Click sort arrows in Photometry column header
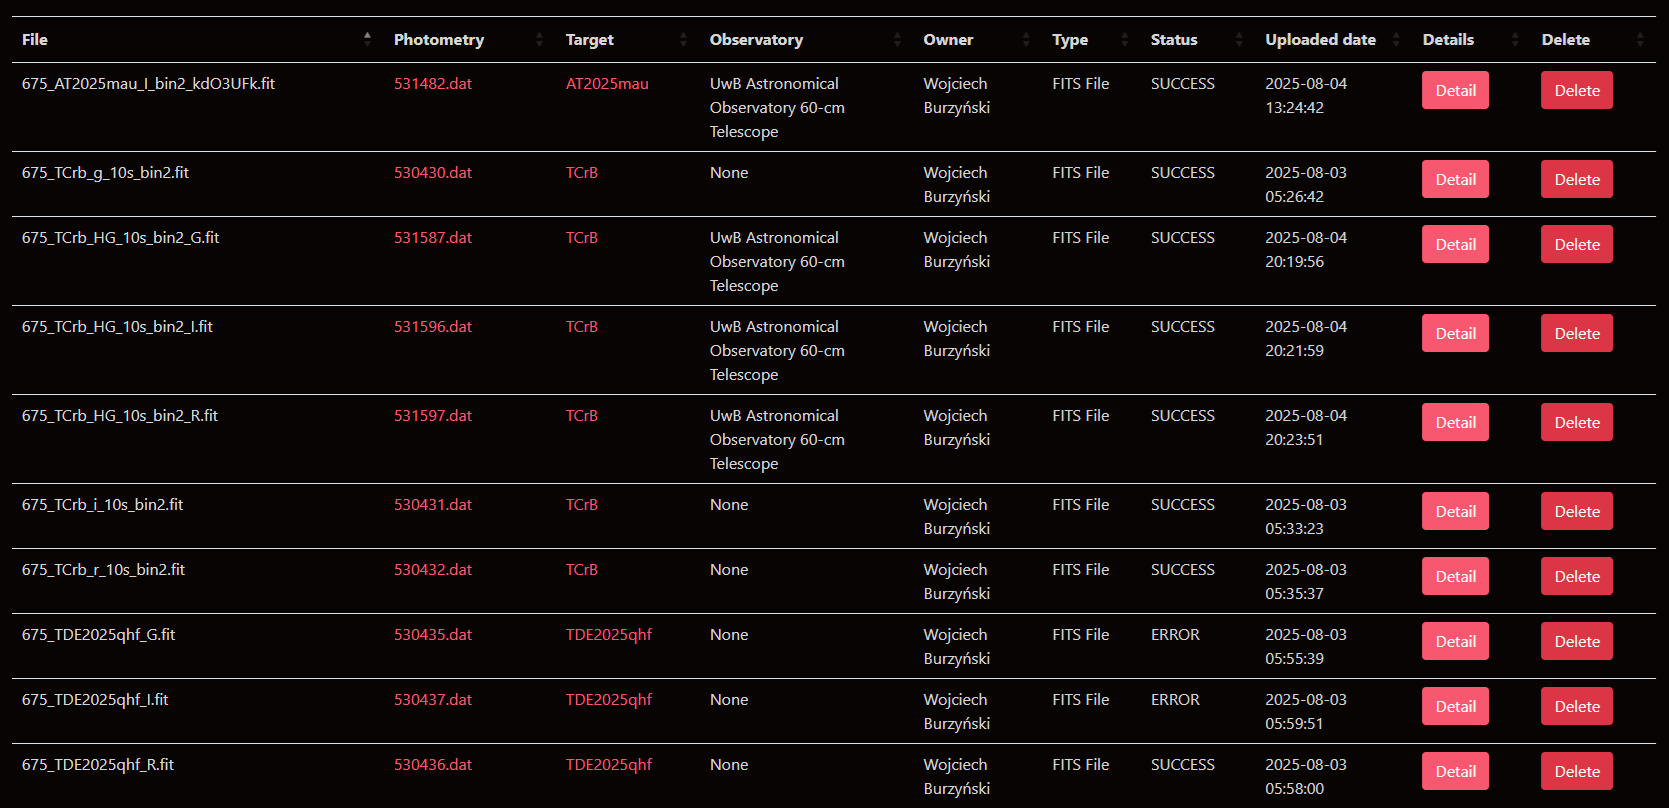Viewport: 1669px width, 808px height. click(x=539, y=39)
